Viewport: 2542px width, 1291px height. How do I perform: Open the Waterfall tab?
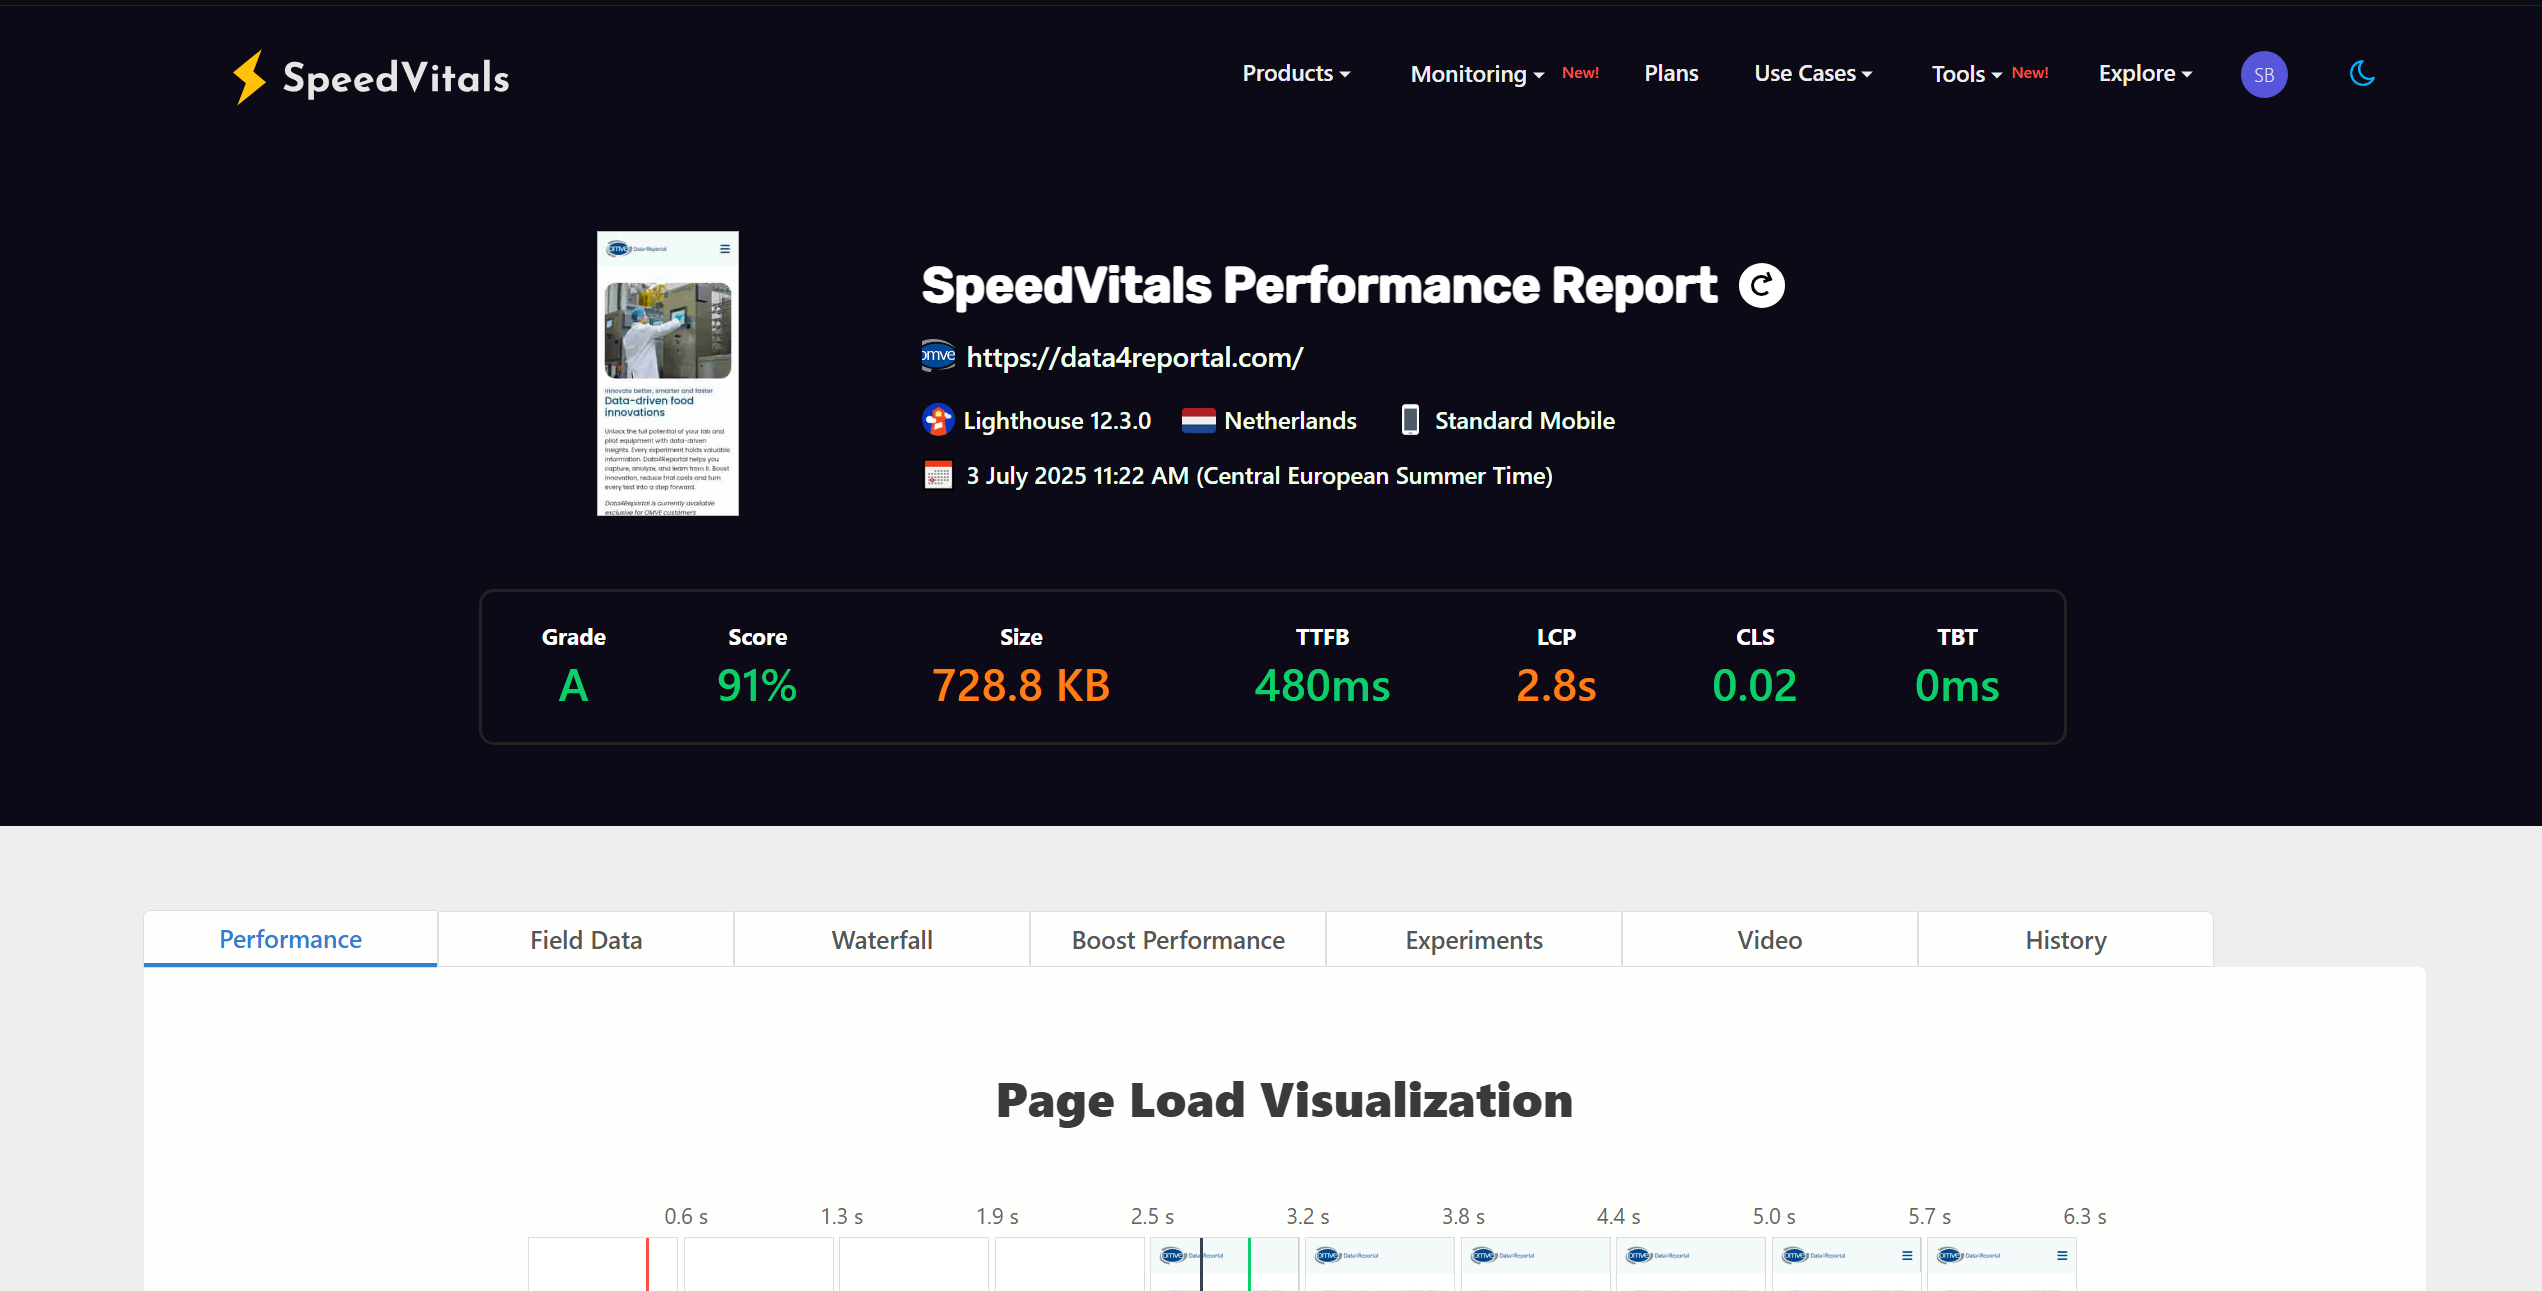(882, 939)
